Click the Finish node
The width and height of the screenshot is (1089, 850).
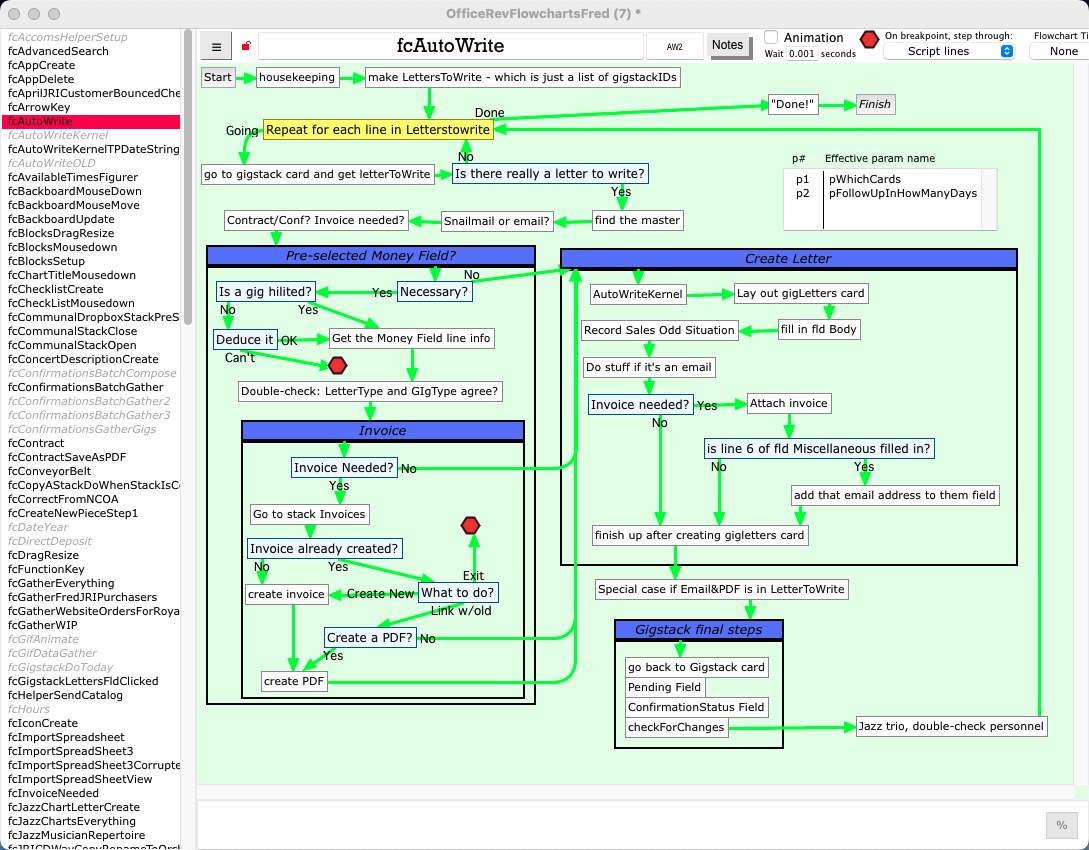pos(874,104)
